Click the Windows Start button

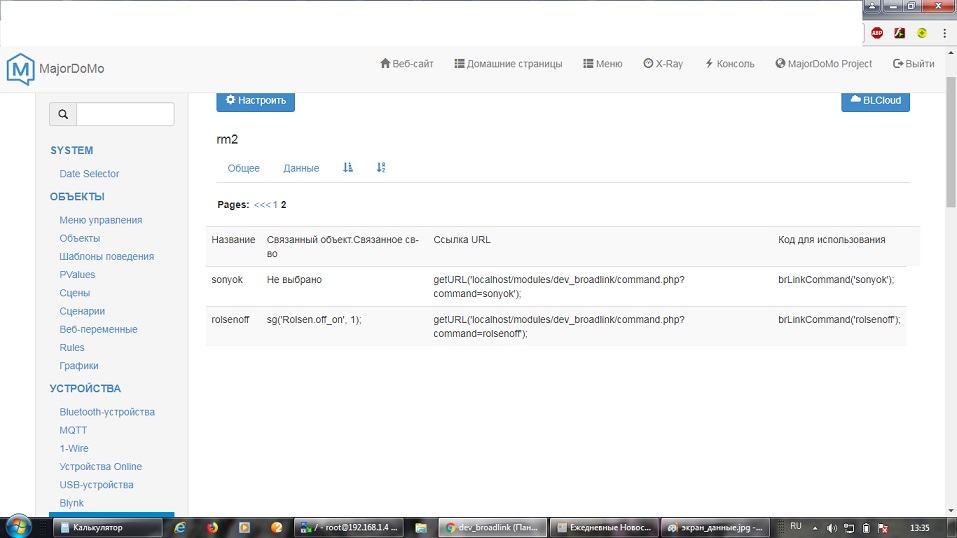[x=21, y=526]
